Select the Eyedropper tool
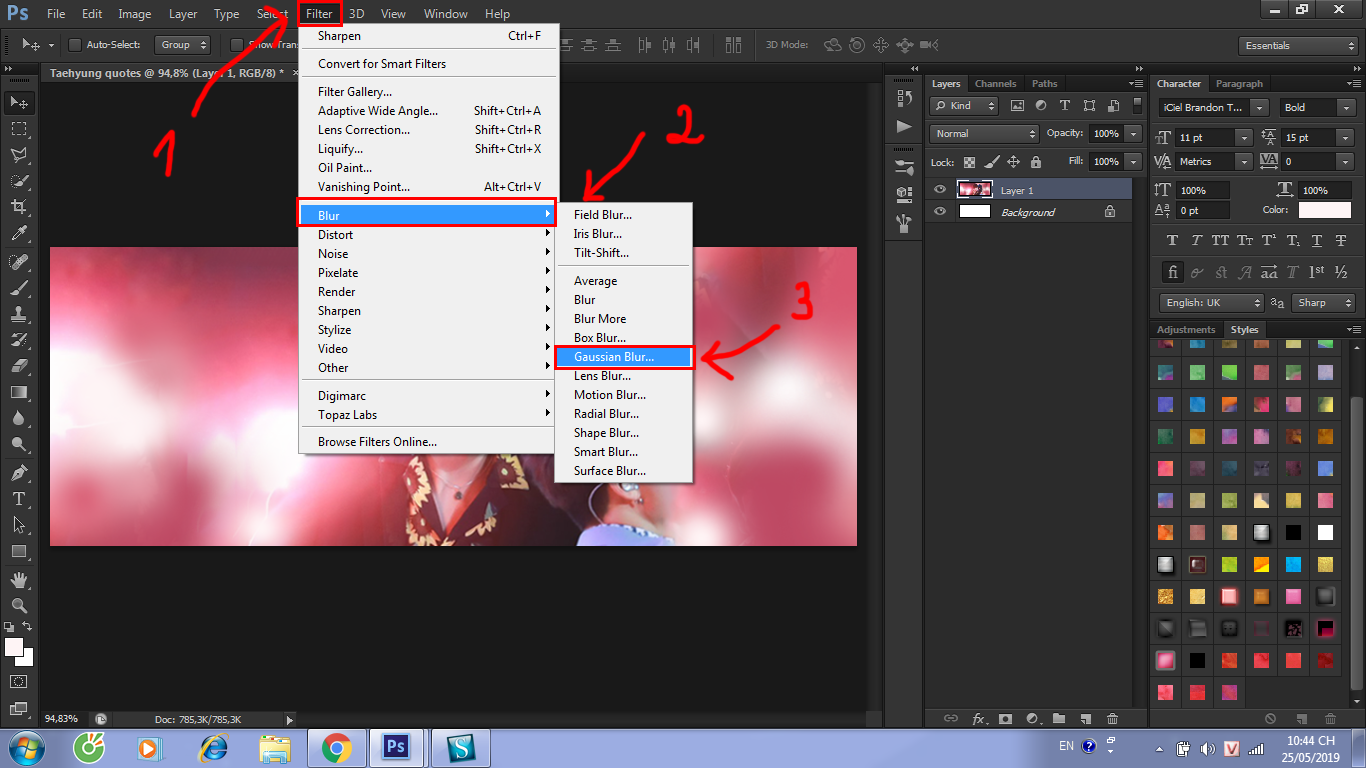Image resolution: width=1366 pixels, height=768 pixels. pyautogui.click(x=18, y=234)
